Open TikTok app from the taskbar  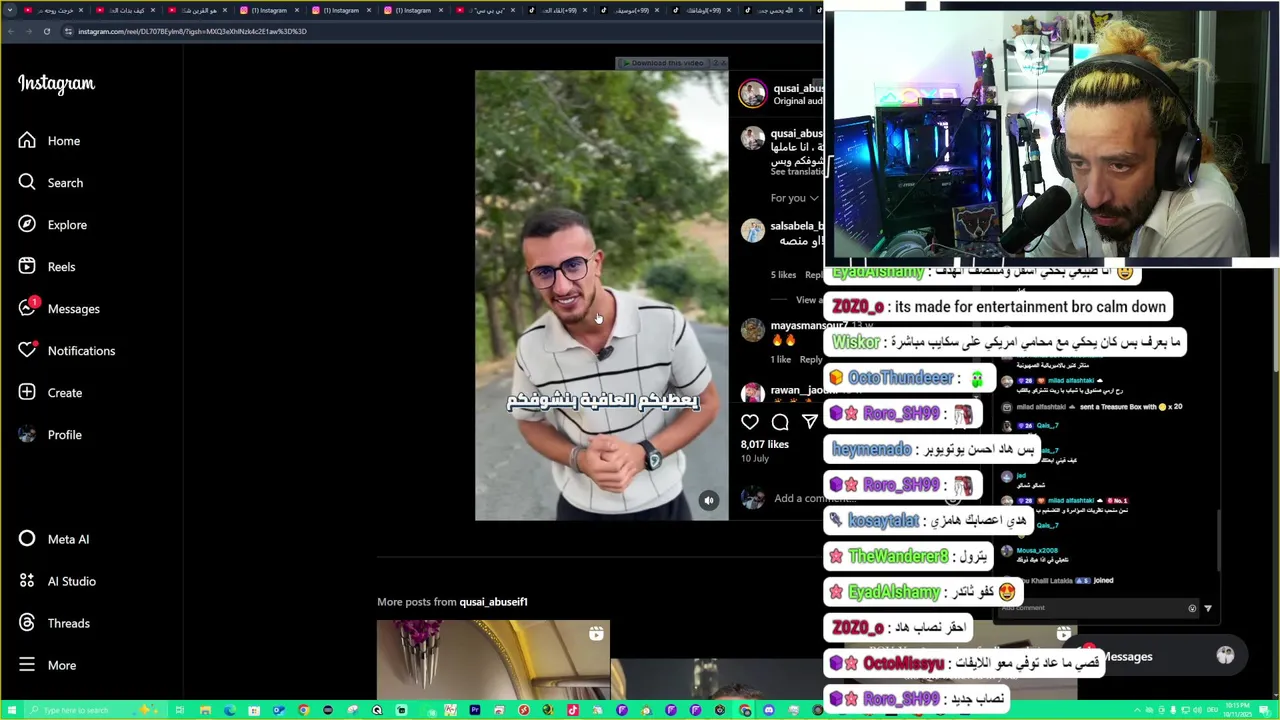[x=573, y=710]
